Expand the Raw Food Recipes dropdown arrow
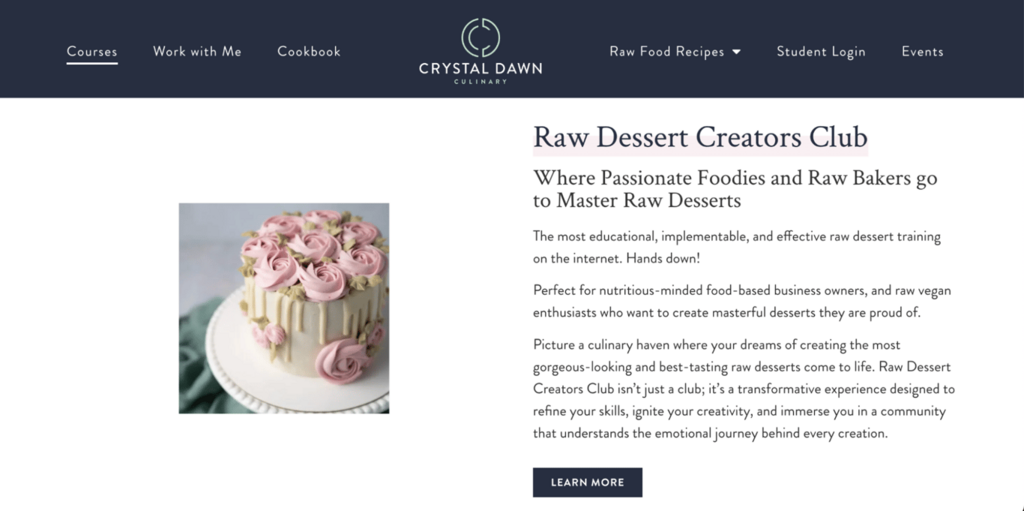The height and width of the screenshot is (511, 1024). point(737,52)
